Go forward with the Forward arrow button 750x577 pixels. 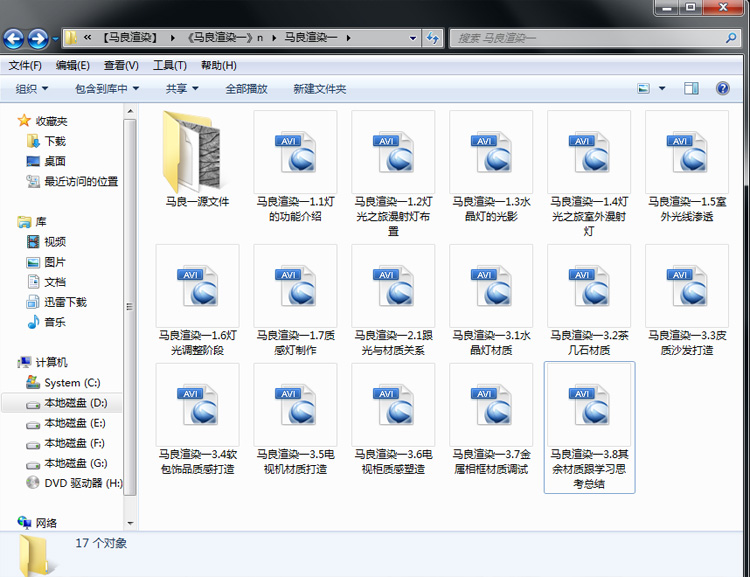[38, 38]
